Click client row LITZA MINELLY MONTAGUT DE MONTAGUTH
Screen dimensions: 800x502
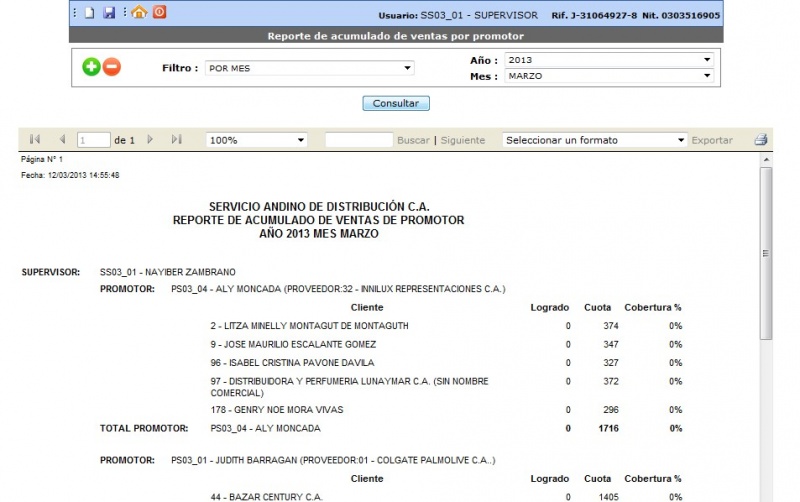309,326
